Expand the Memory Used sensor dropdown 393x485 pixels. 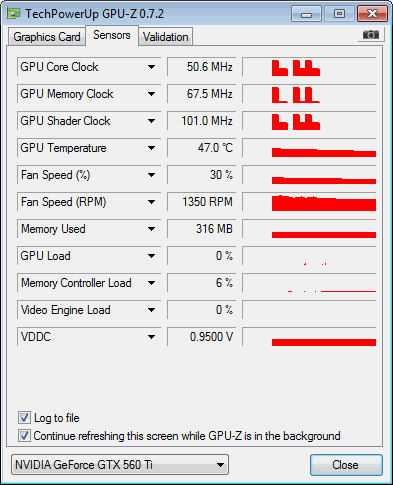[151, 229]
